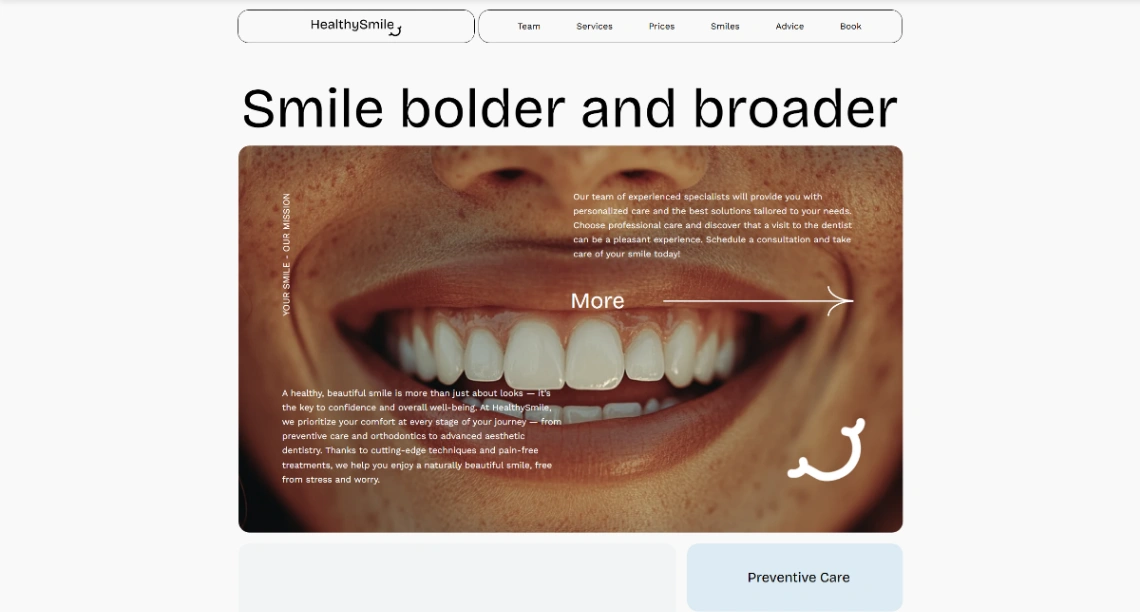Viewport: 1140px width, 612px height.
Task: Open the Advice section
Action: [x=790, y=26]
